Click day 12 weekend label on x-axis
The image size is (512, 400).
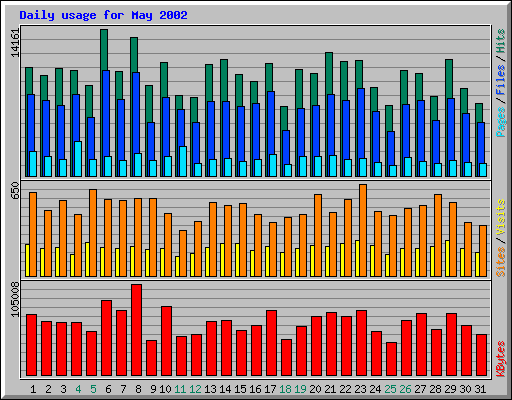[x=195, y=389]
